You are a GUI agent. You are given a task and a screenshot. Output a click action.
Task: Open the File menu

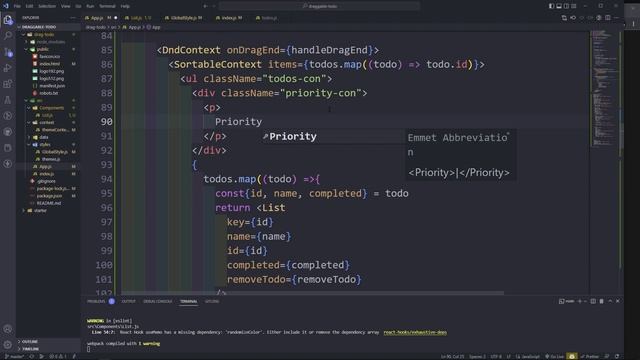pos(17,6)
